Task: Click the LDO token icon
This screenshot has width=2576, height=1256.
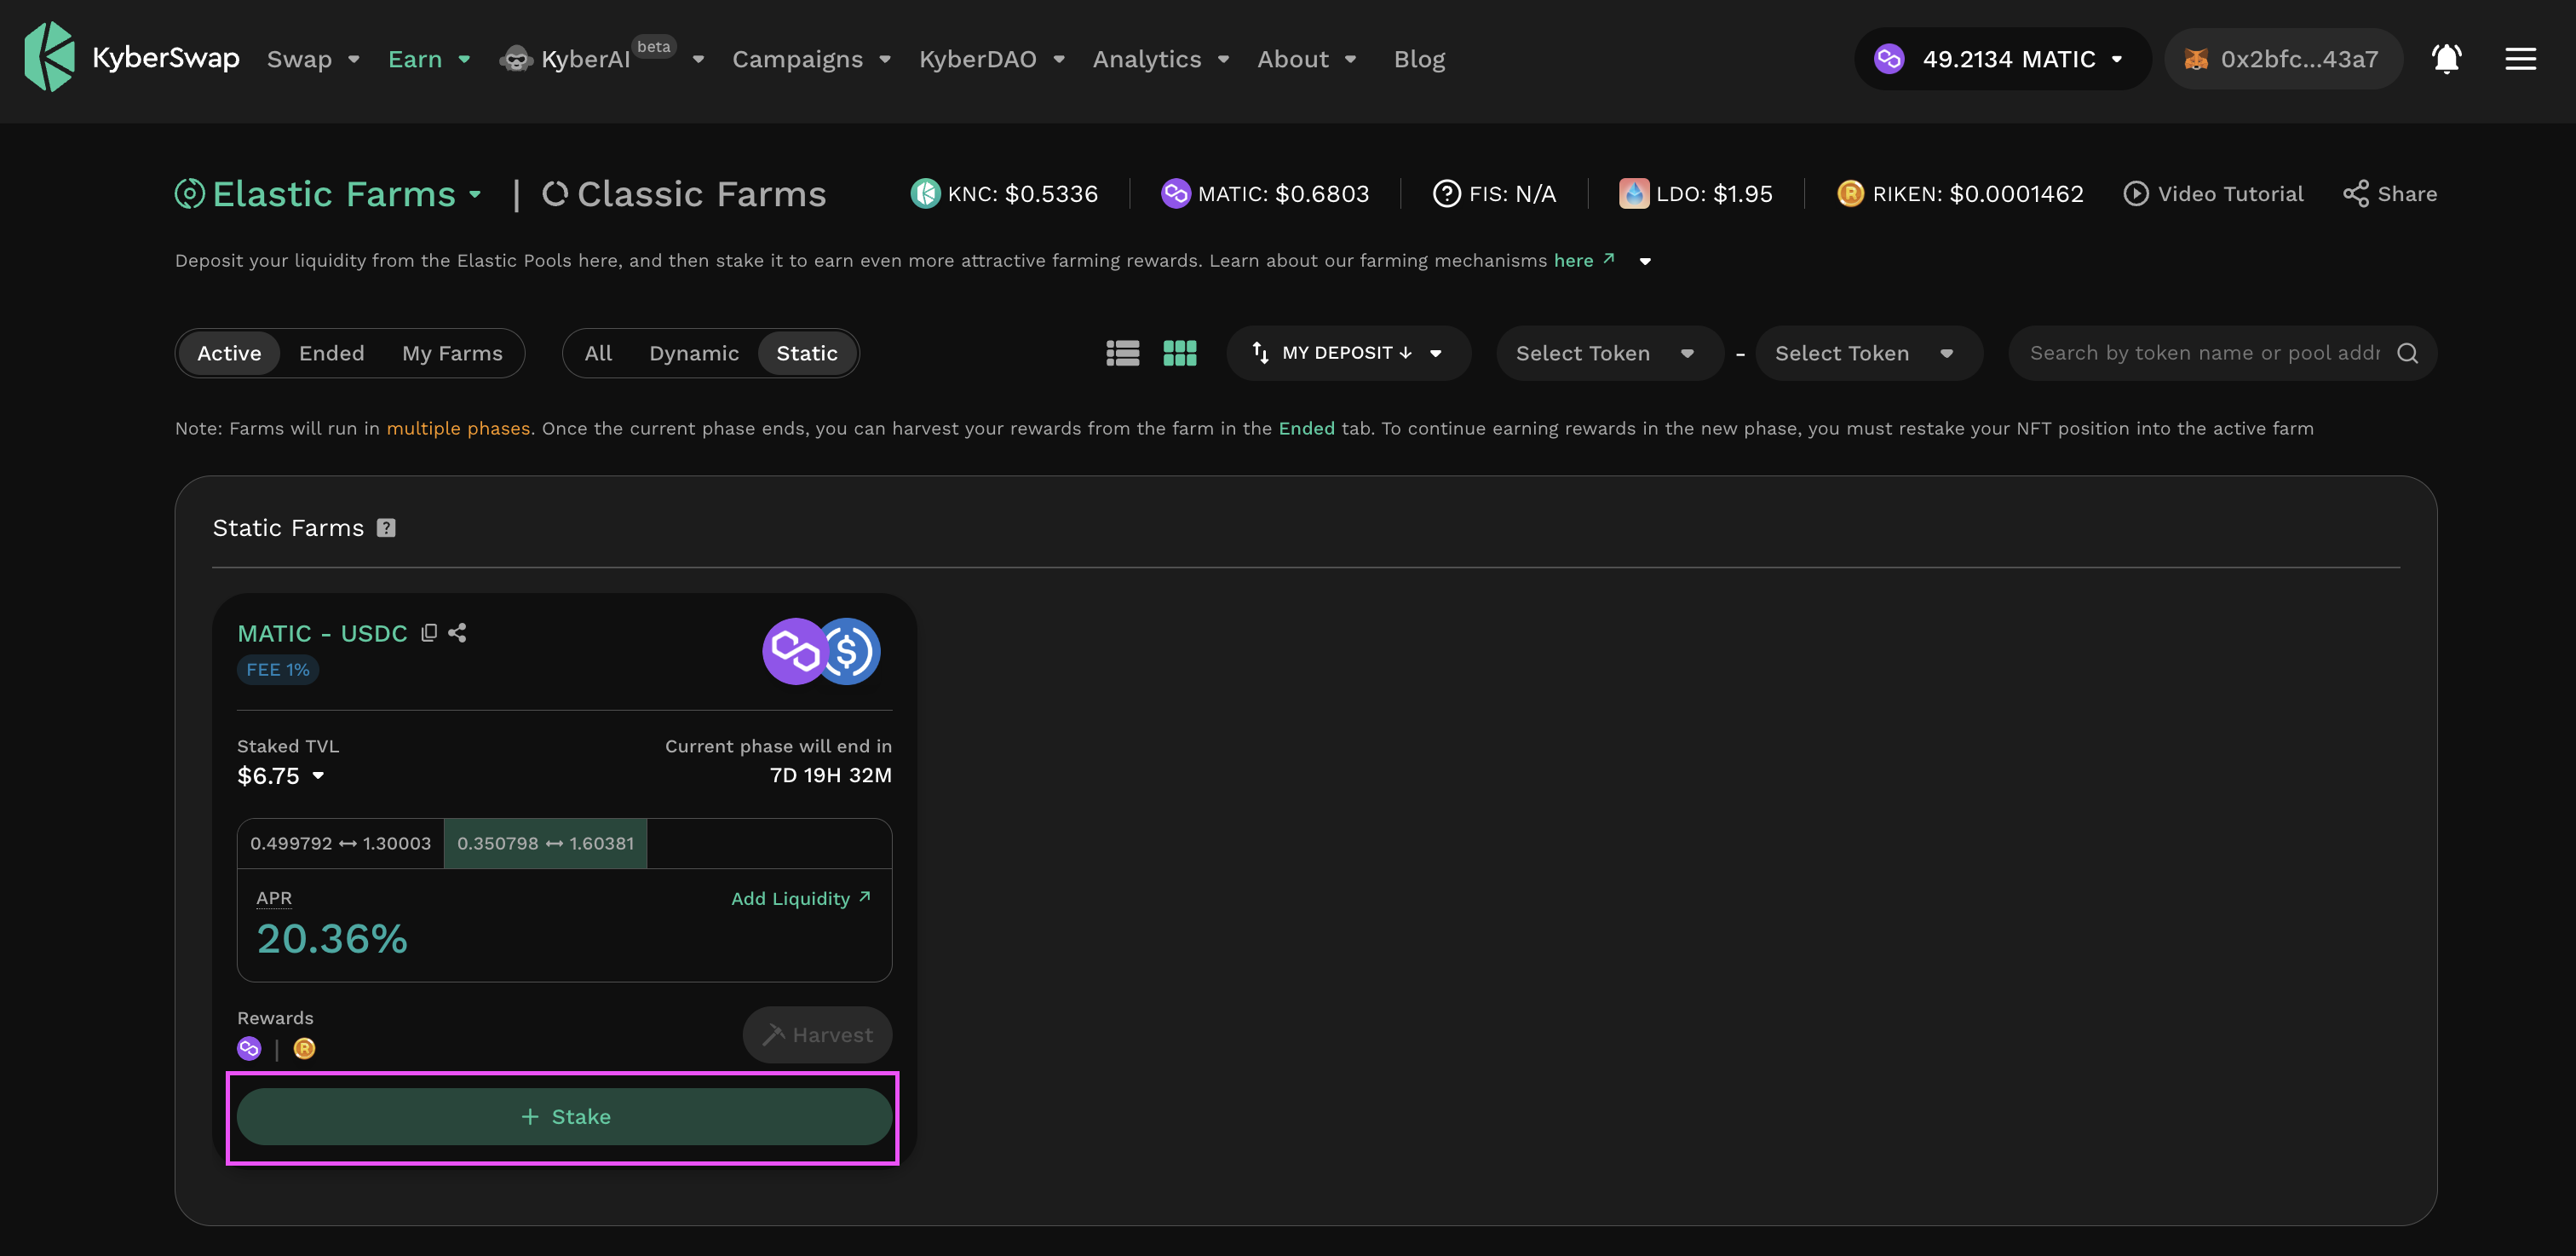Action: pyautogui.click(x=1634, y=193)
